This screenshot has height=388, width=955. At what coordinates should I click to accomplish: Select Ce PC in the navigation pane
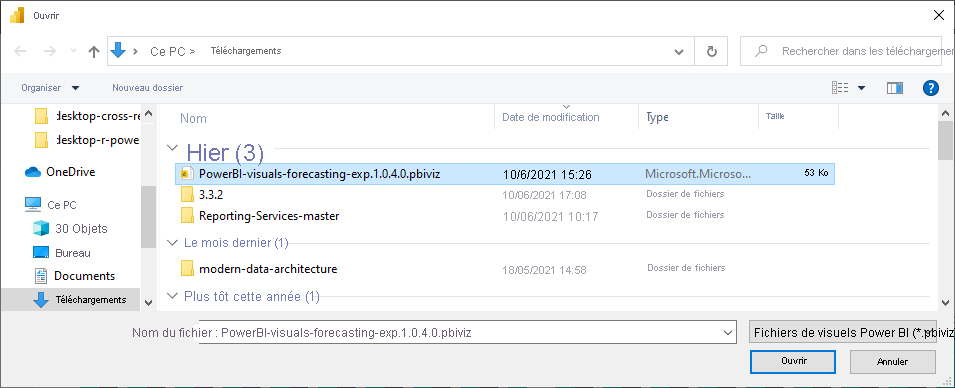51,205
